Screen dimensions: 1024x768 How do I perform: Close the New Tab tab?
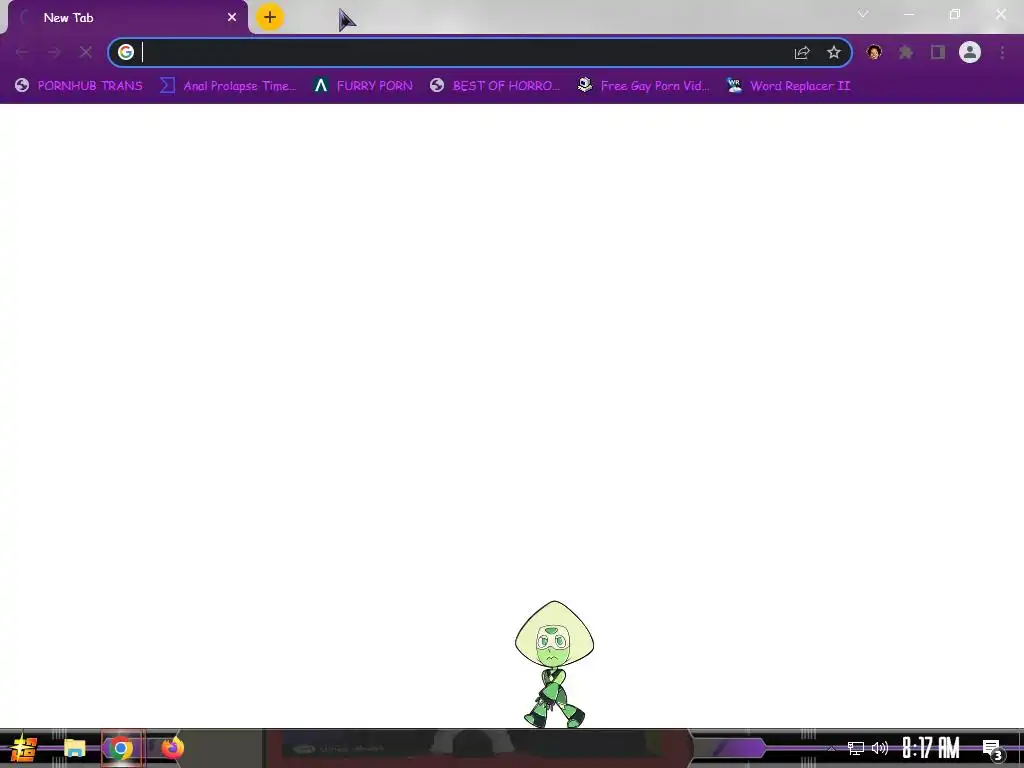tap(232, 18)
